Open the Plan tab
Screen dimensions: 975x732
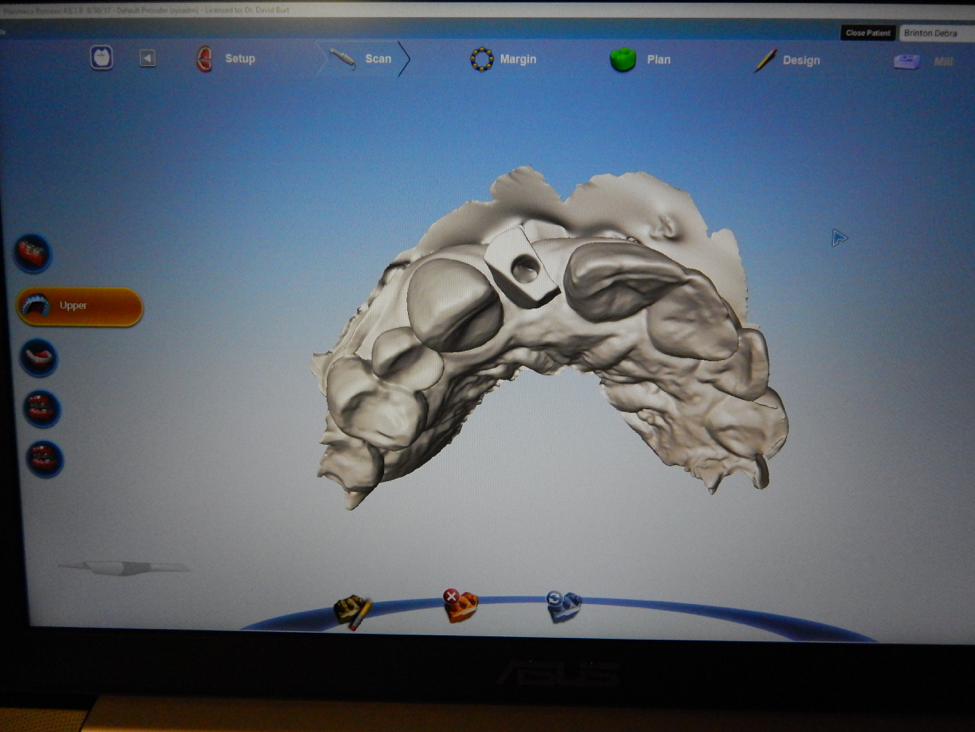640,60
